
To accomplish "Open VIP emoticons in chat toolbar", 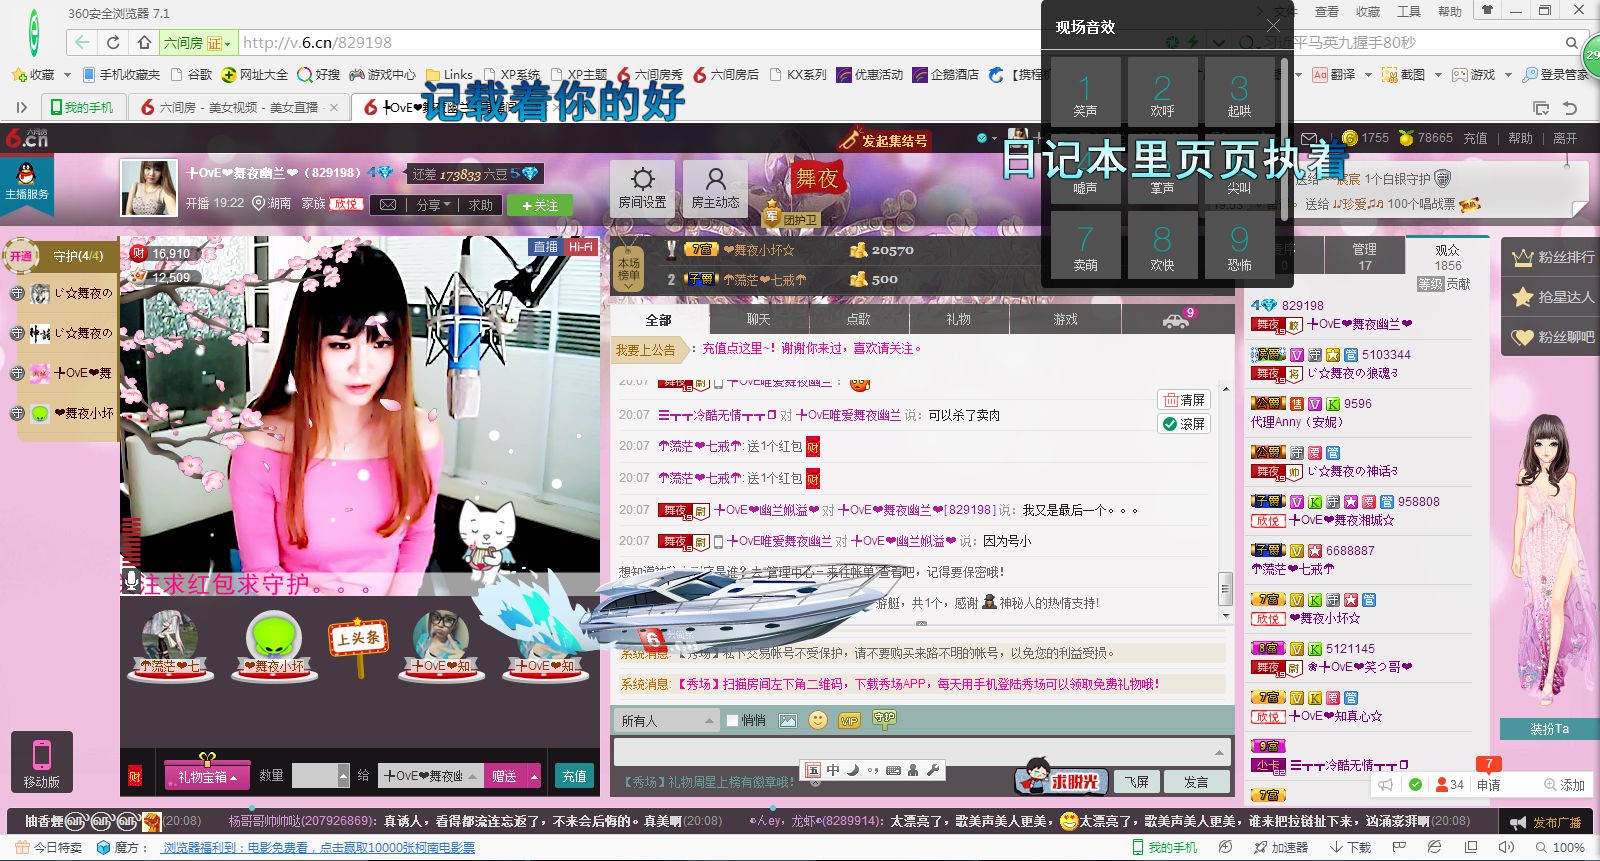I will (850, 720).
